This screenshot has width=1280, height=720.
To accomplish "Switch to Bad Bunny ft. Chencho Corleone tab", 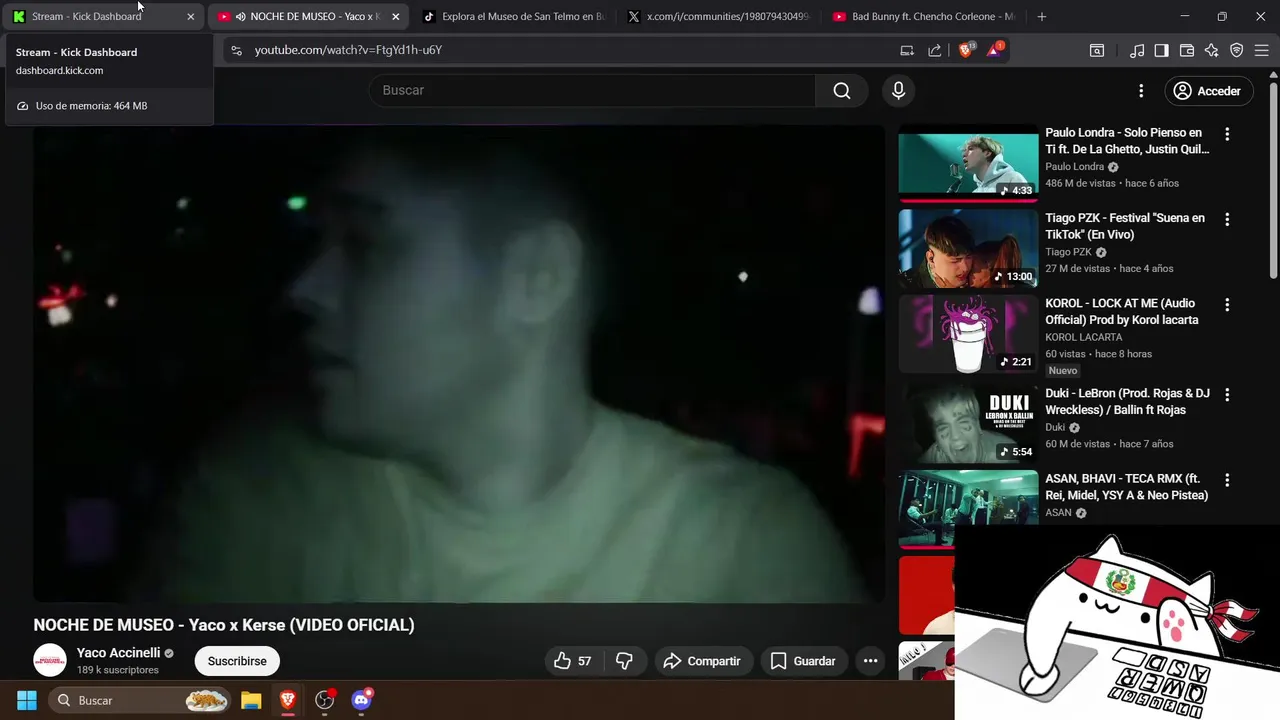I will point(922,17).
